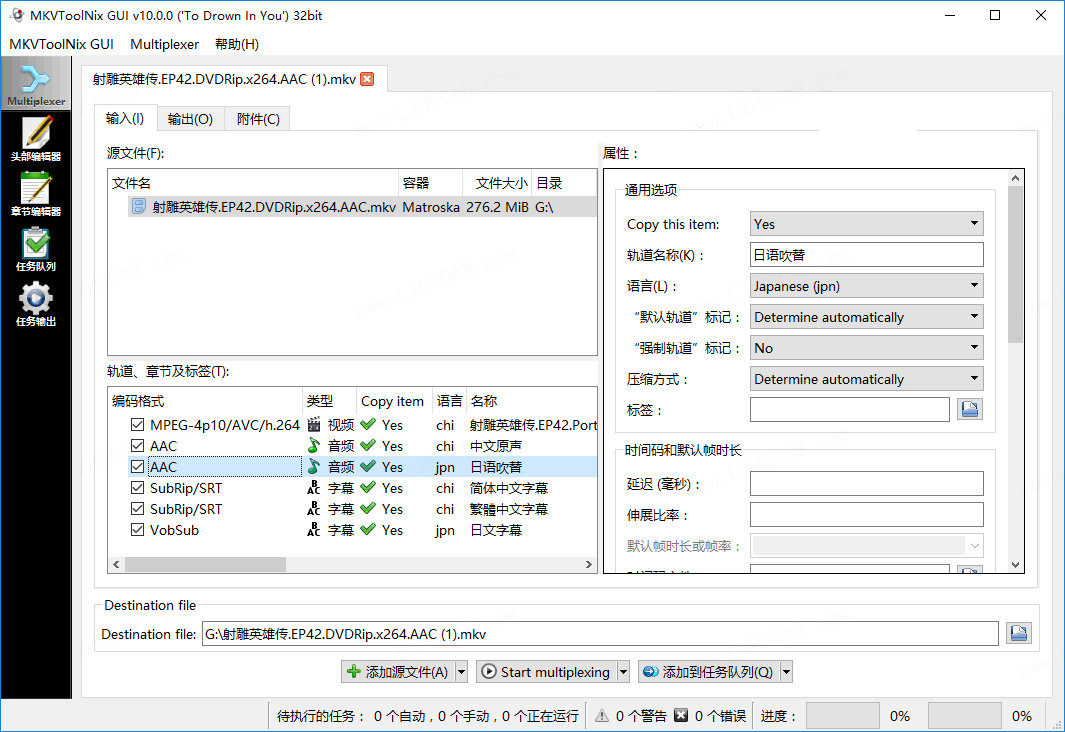The height and width of the screenshot is (732, 1065).
Task: Click the Destination file path field
Action: click(x=600, y=634)
